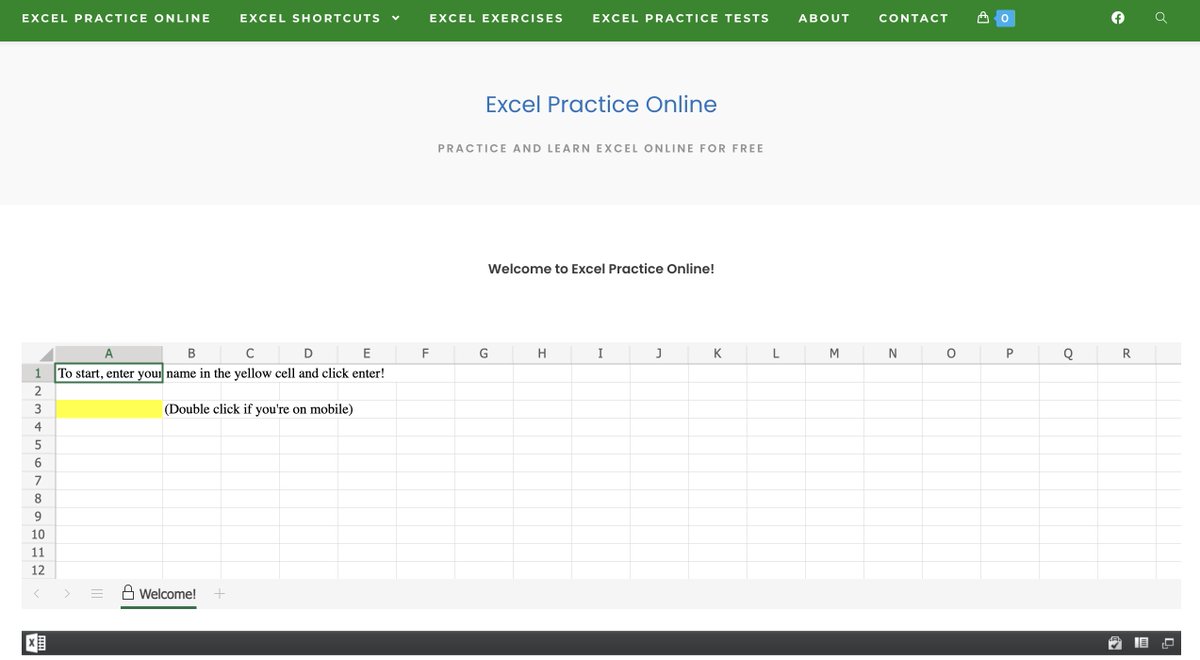This screenshot has height=660, width=1200.
Task: Open Excel Exercises menu item
Action: tap(496, 18)
